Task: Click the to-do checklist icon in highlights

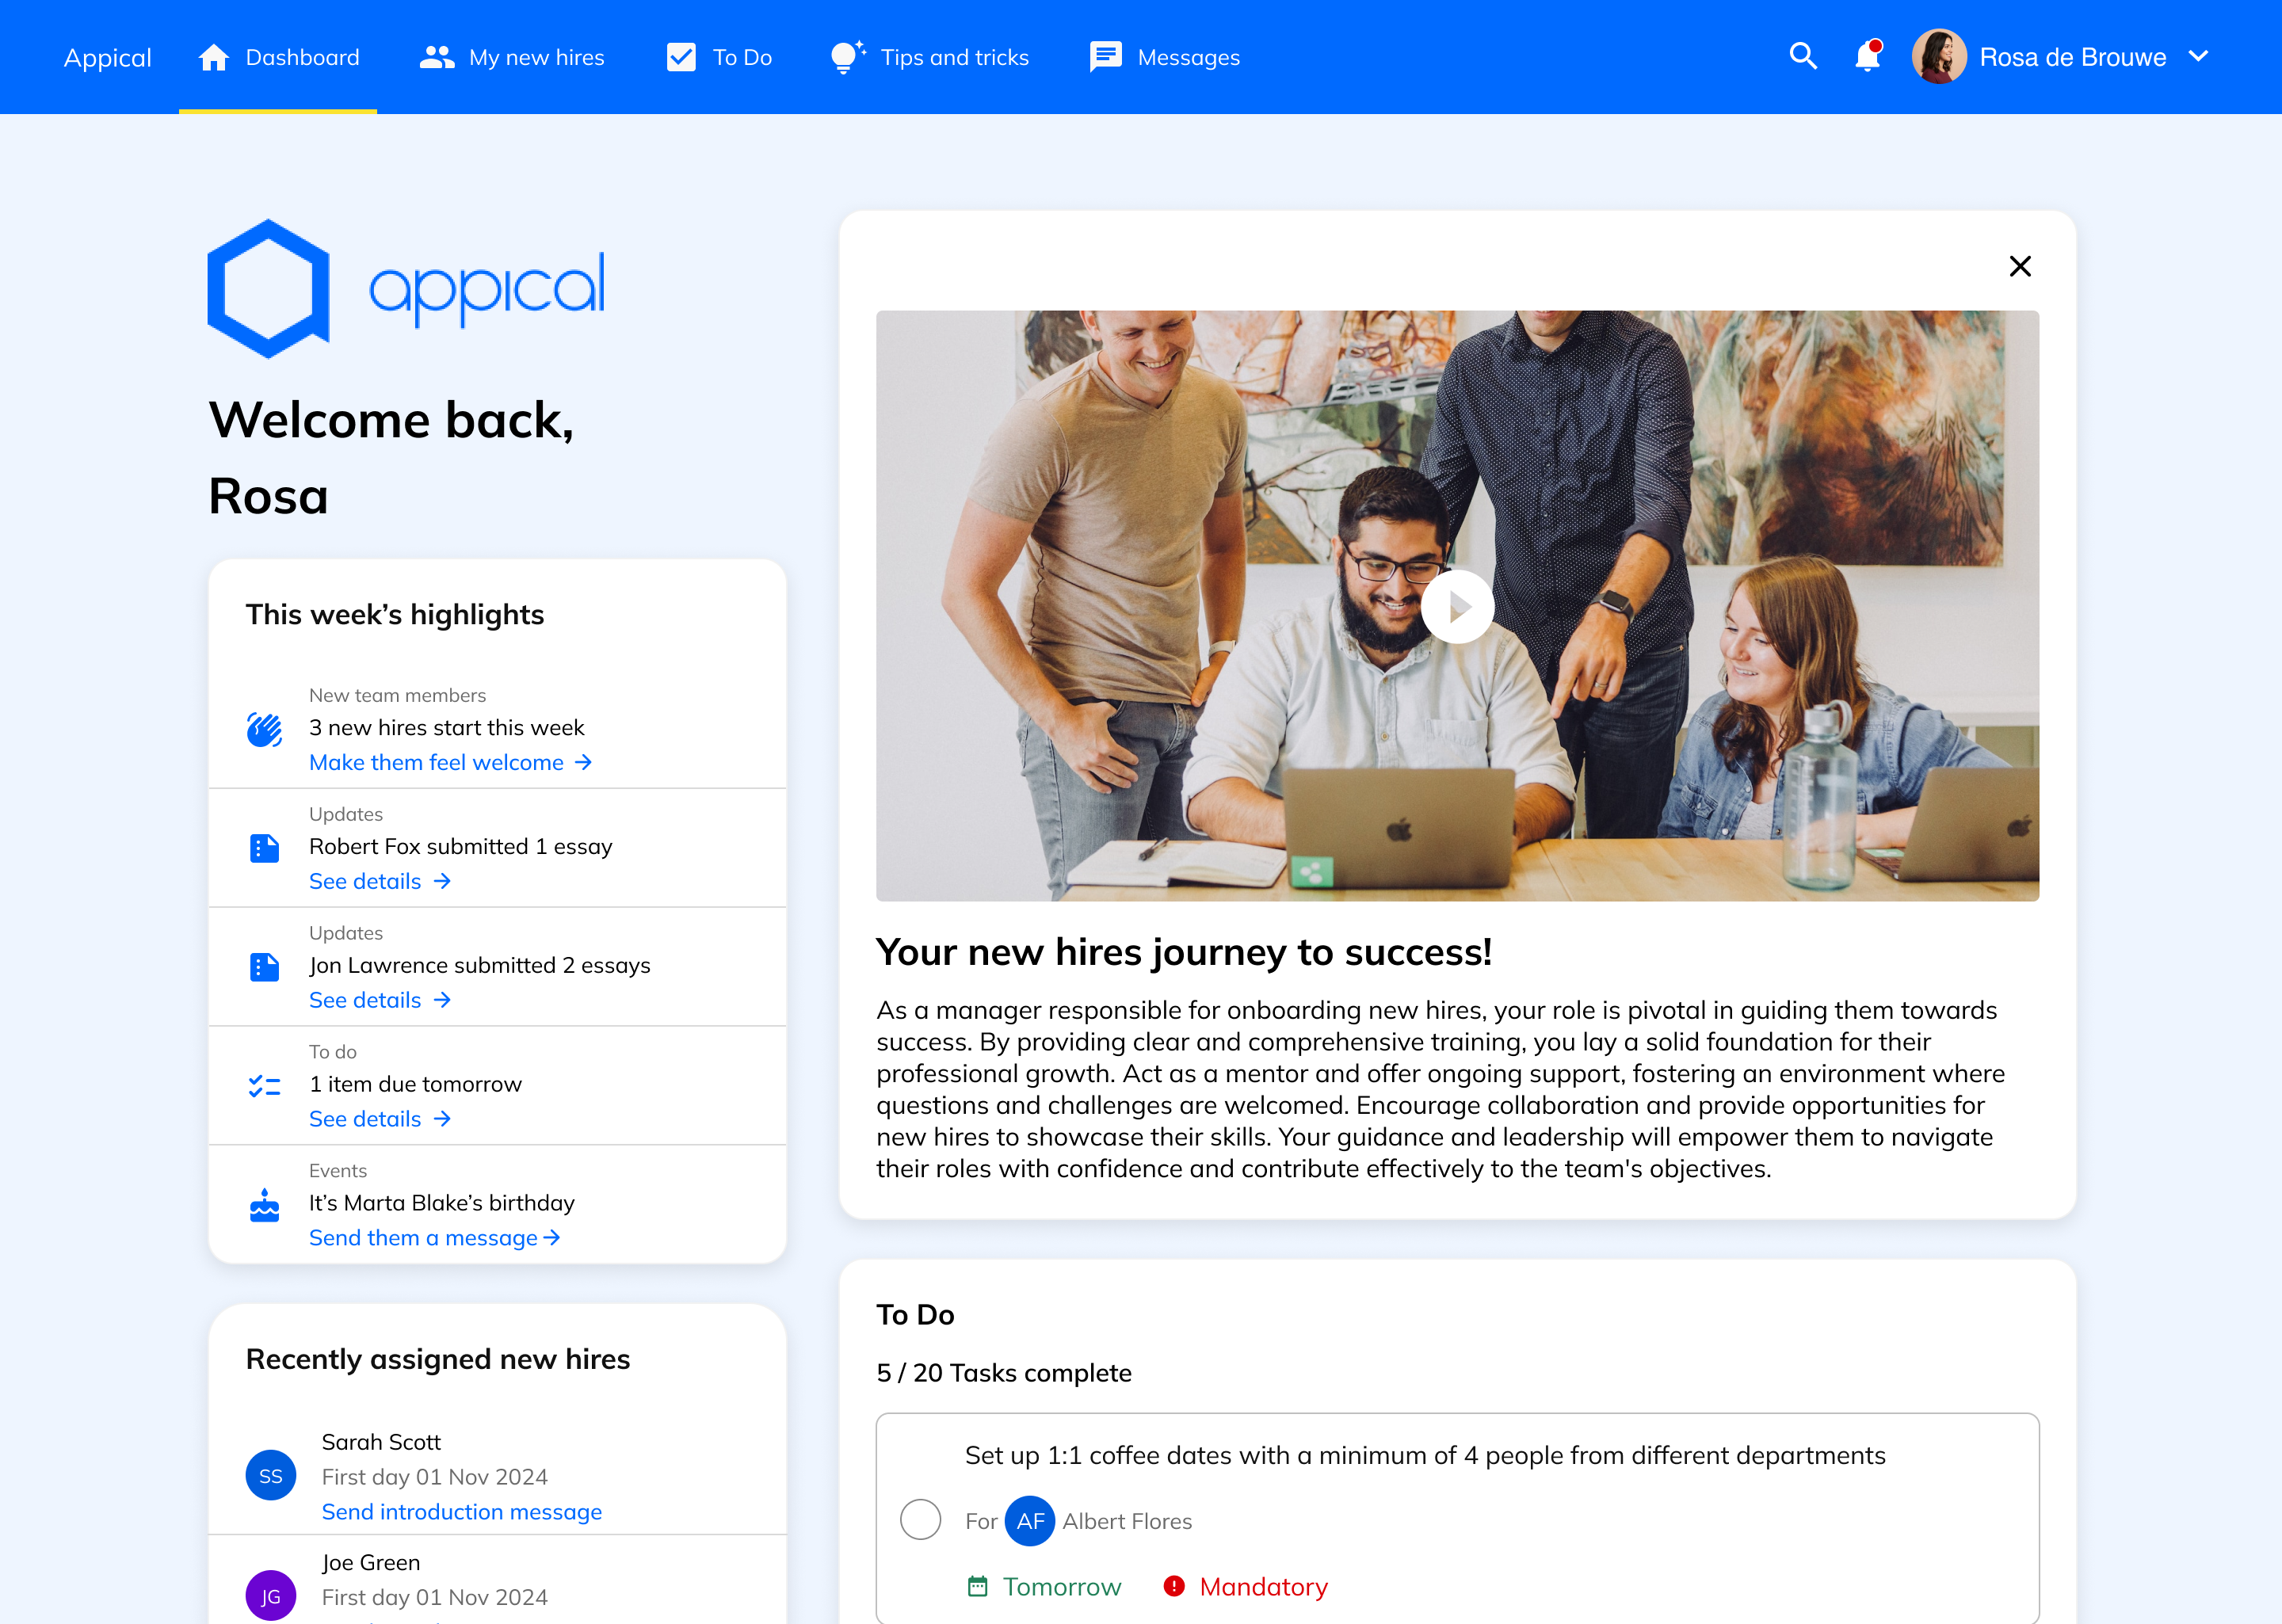Action: 264,1085
